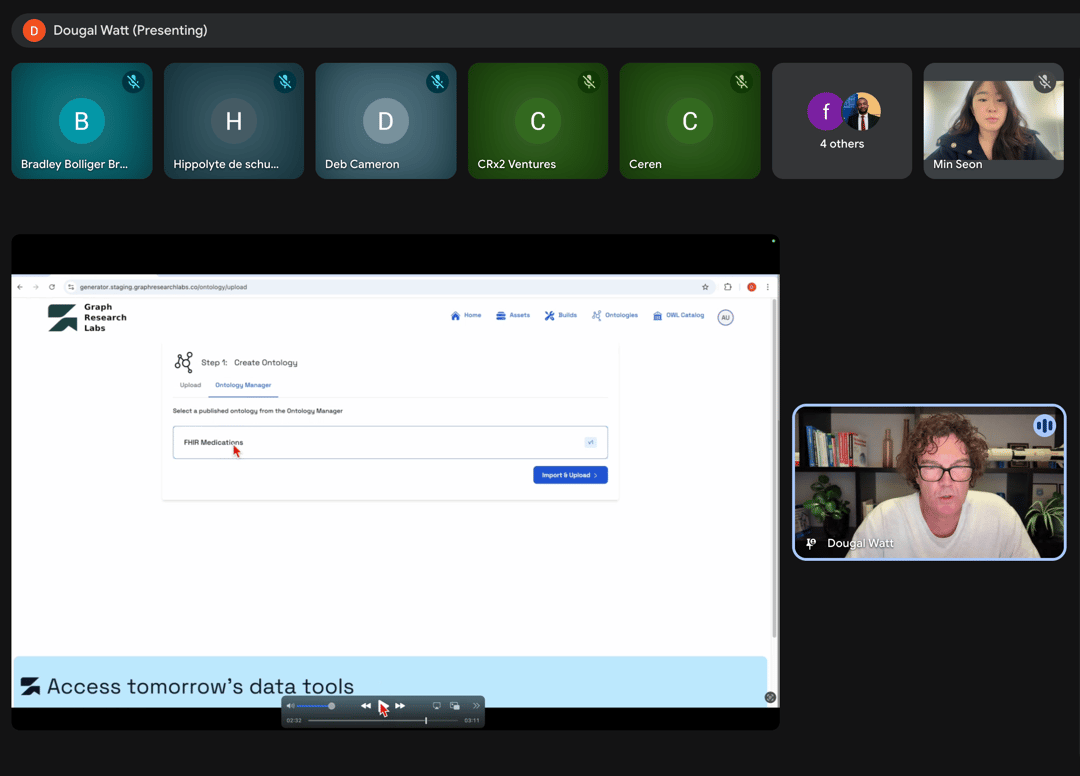Expand more player options chevrons
This screenshot has width=1080, height=776.
click(476, 706)
